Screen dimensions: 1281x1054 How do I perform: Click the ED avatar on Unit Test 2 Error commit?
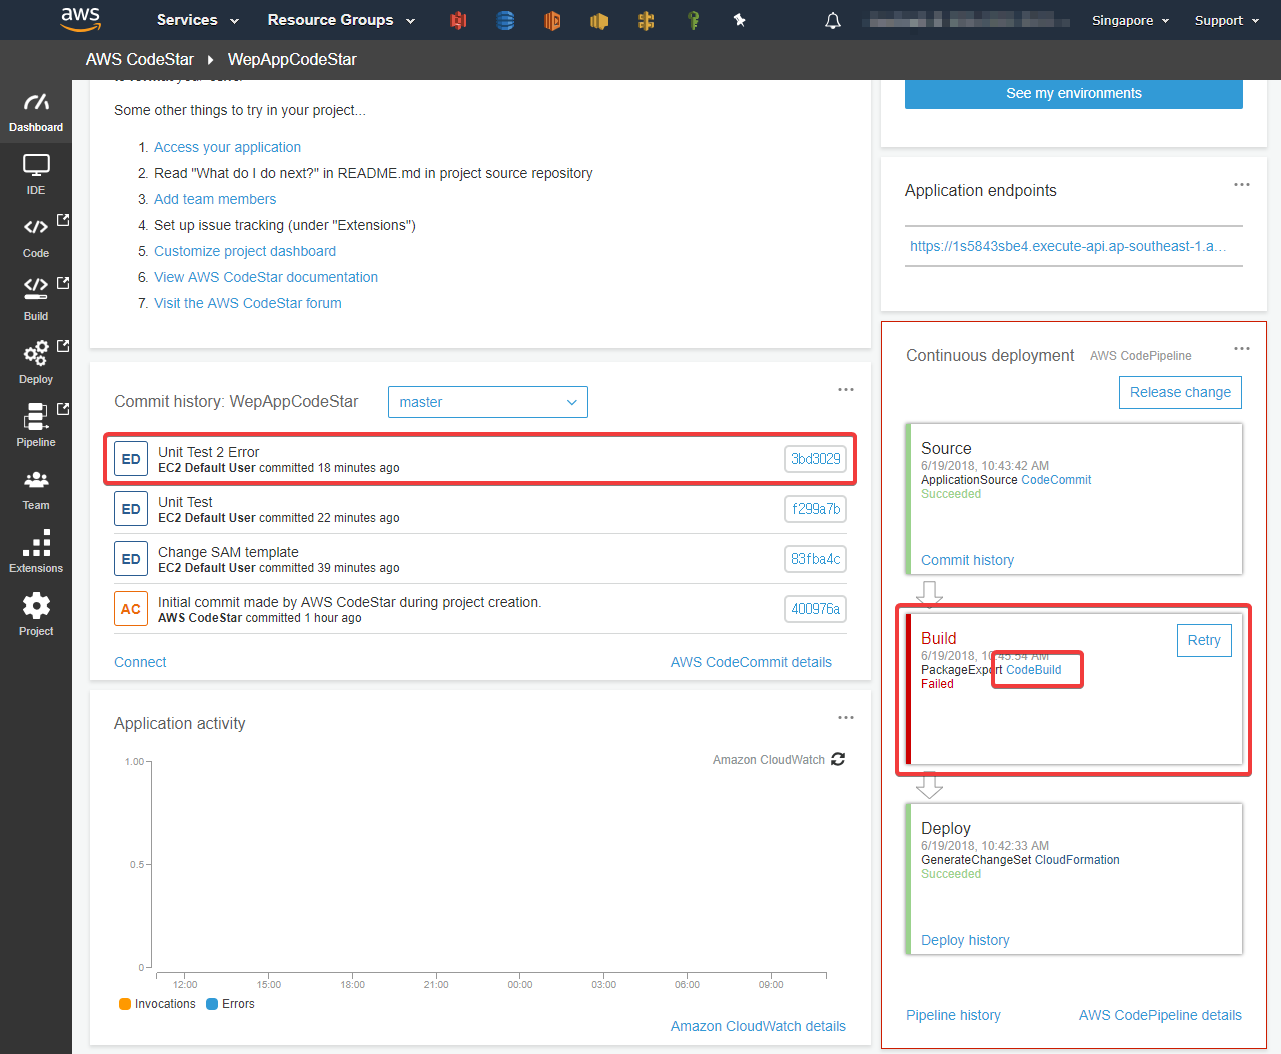131,459
